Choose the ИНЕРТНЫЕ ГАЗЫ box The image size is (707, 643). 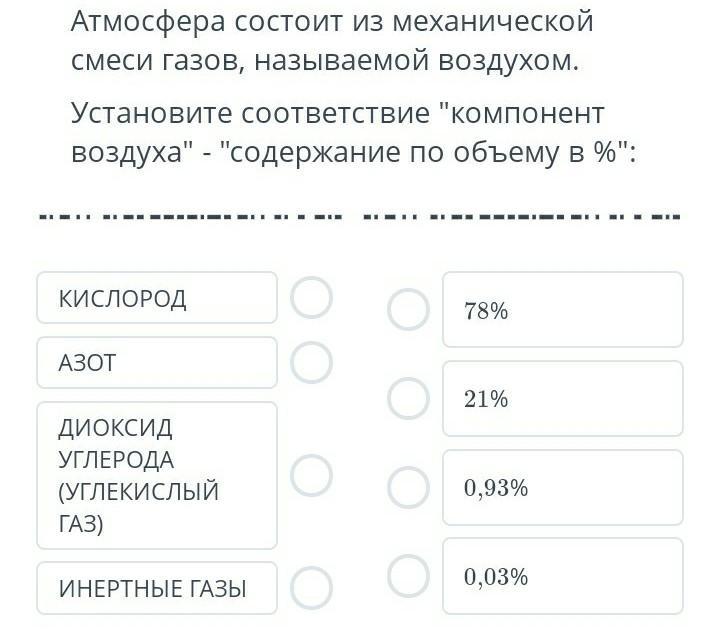pyautogui.click(x=157, y=588)
